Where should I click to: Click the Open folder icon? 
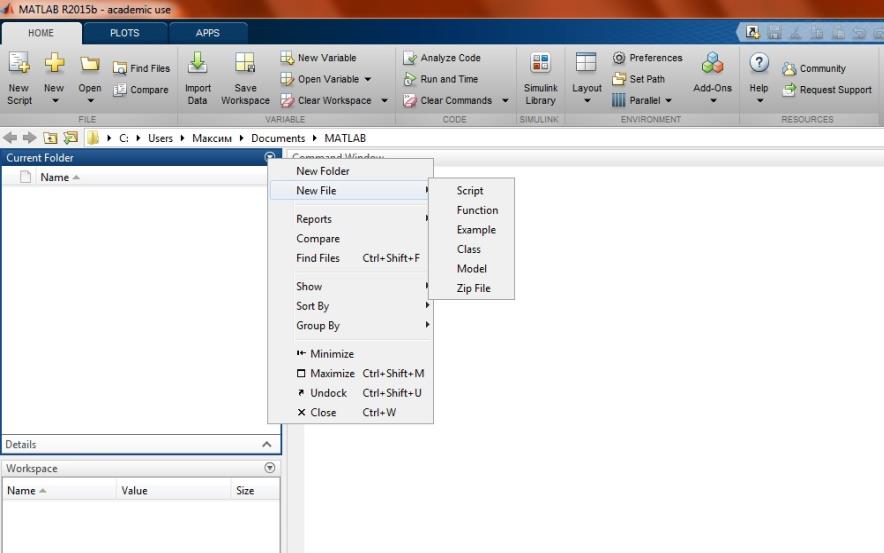click(90, 64)
